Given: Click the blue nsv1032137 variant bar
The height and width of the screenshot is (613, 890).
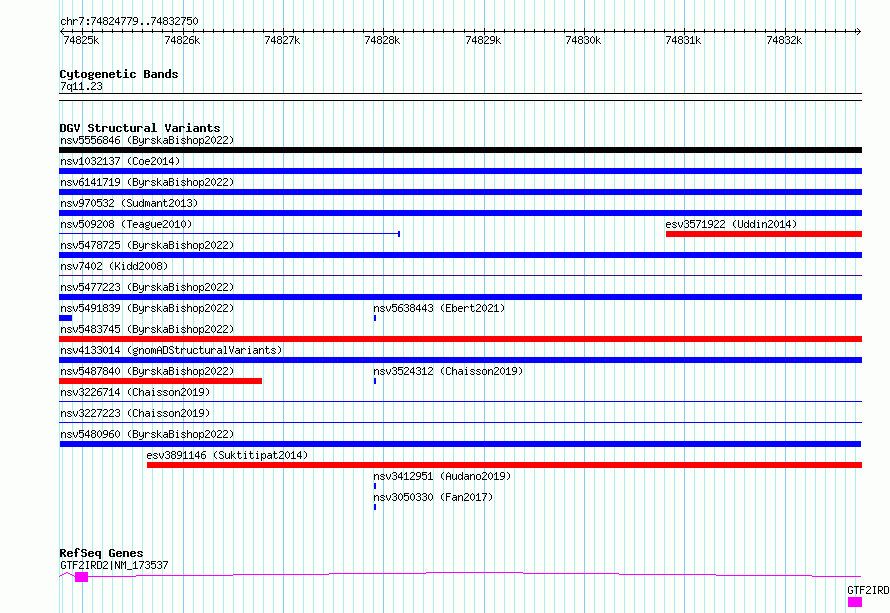Looking at the screenshot, I should pos(460,171).
